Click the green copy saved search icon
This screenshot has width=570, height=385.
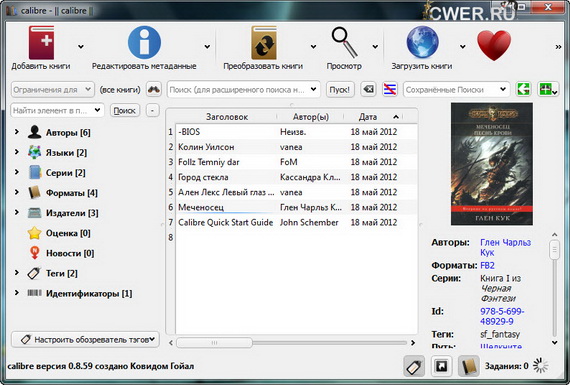(x=523, y=89)
